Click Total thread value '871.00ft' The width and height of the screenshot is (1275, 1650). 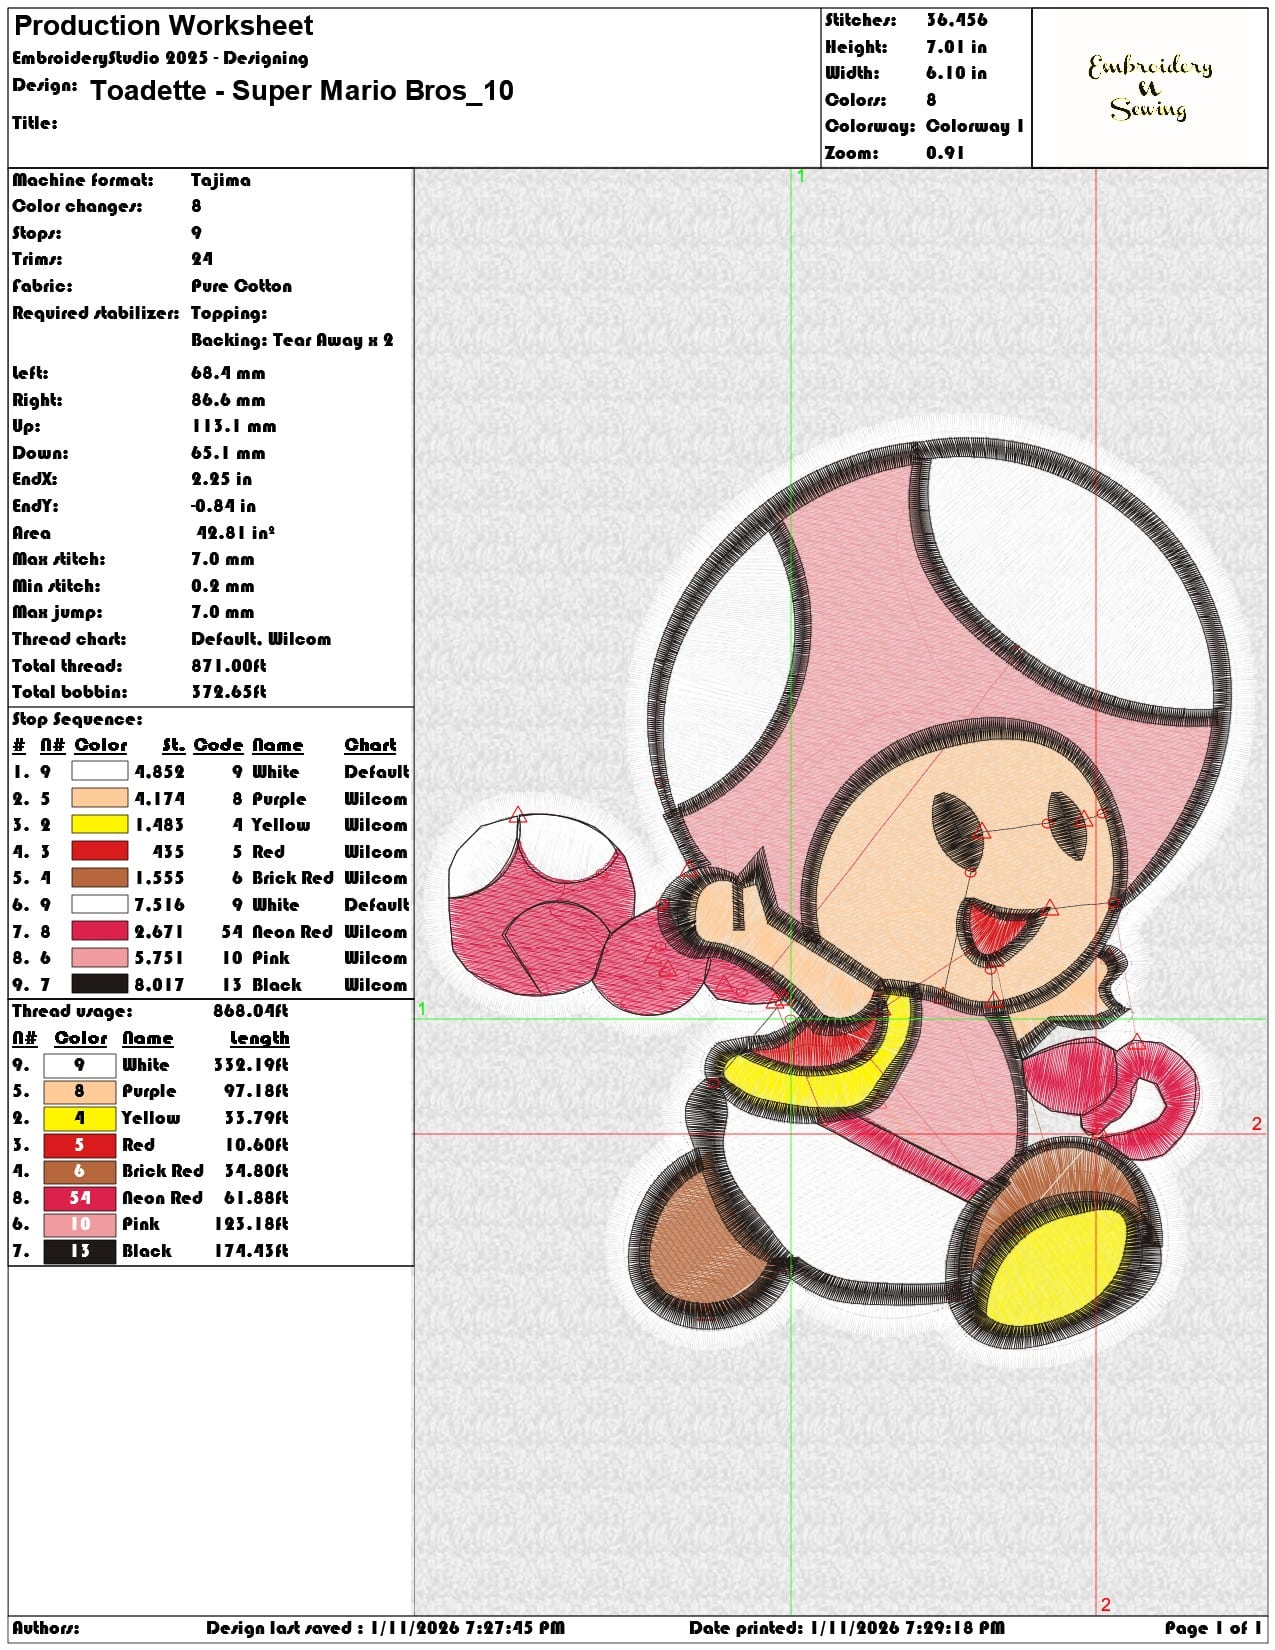click(x=229, y=666)
